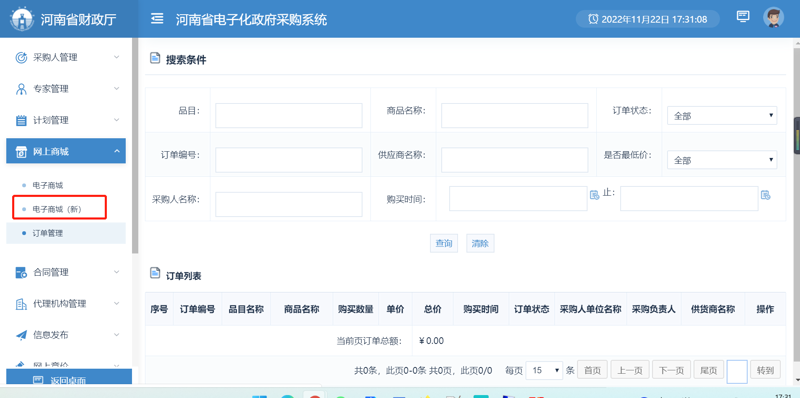This screenshot has height=398, width=800.
Task: Expand 计划管理 with its chevron
Action: pyautogui.click(x=116, y=120)
